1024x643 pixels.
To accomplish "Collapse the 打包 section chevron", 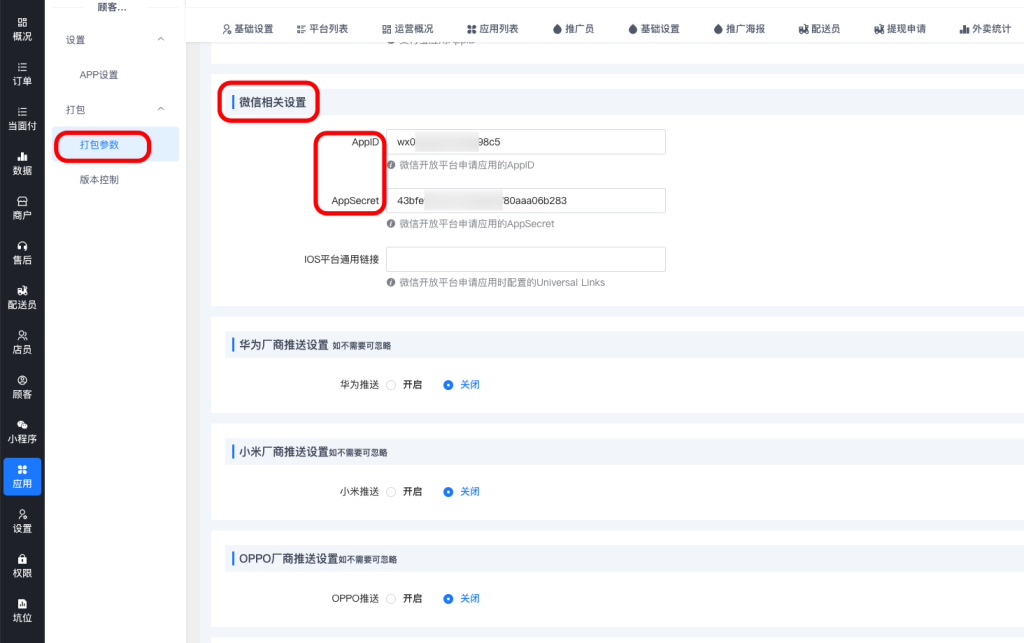I will click(161, 109).
